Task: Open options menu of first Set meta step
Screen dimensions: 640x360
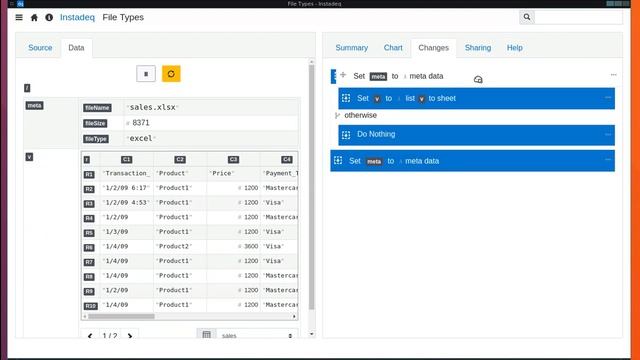Action: [613, 75]
